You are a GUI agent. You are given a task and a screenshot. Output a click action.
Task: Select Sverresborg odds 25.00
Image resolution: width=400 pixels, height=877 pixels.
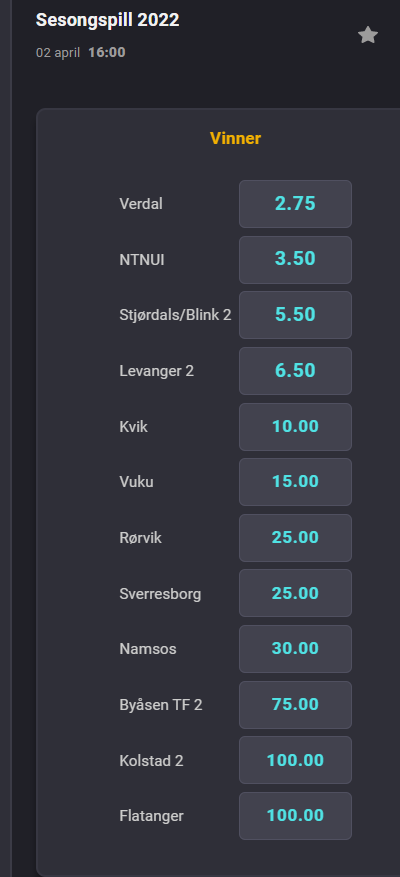tap(295, 593)
